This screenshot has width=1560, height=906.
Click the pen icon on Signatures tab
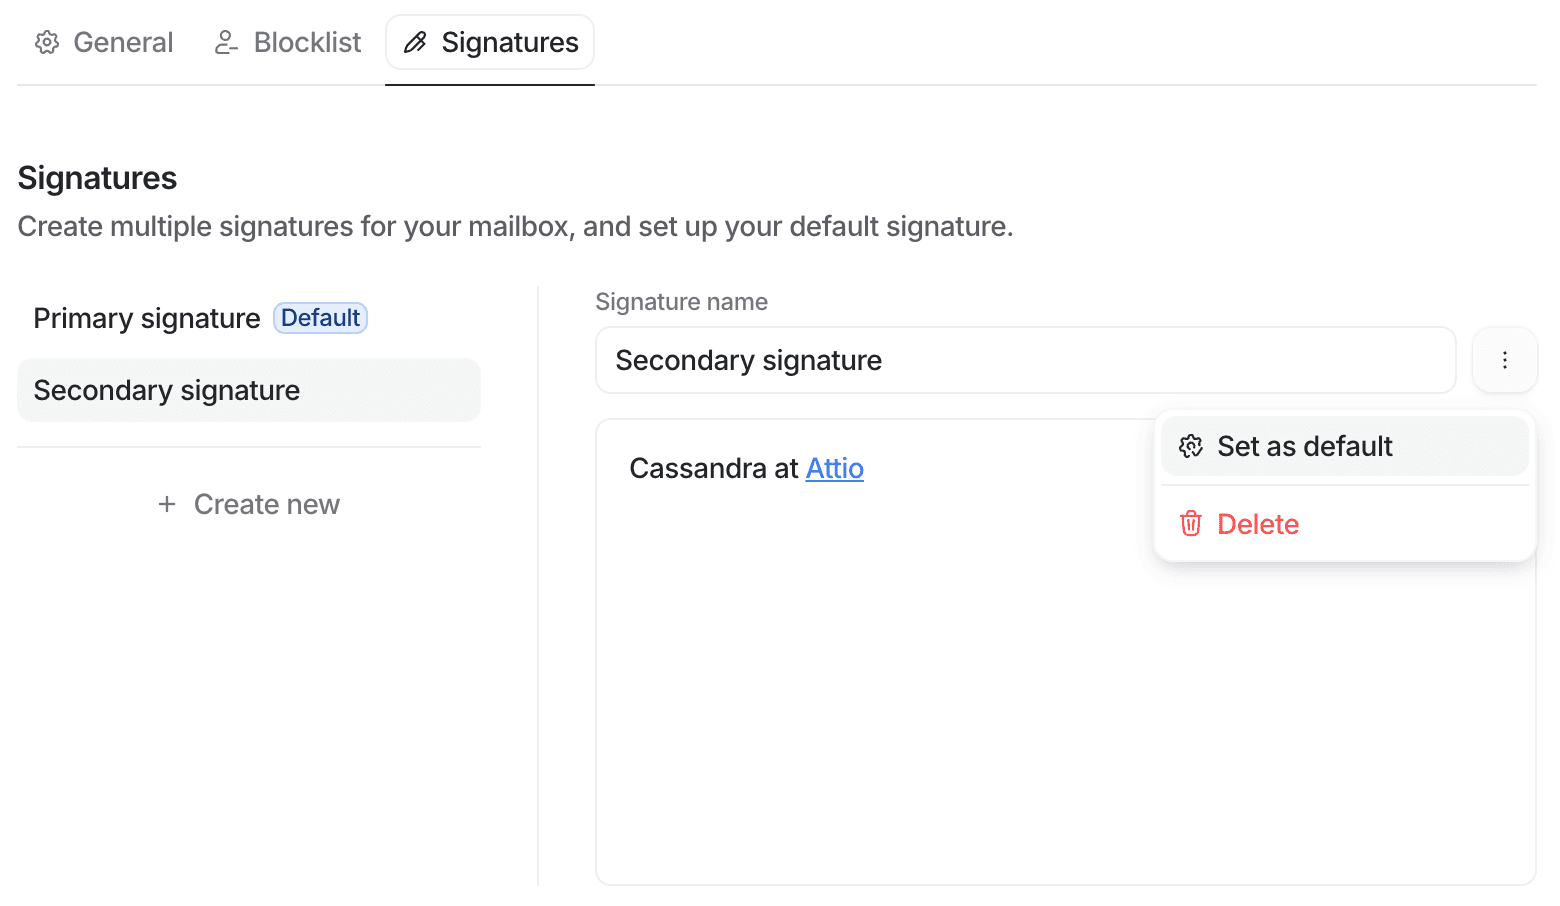tap(415, 42)
